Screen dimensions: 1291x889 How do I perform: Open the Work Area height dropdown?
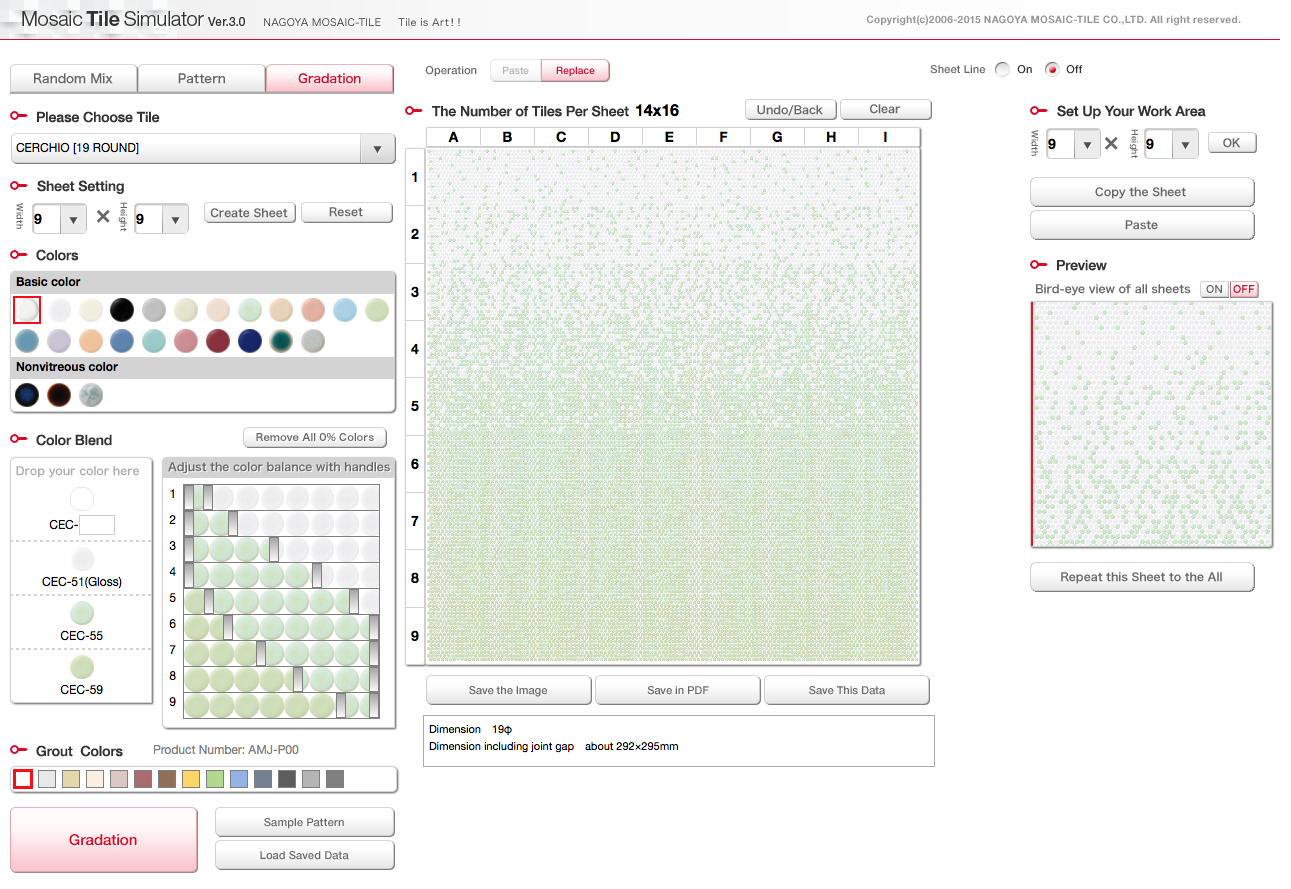click(x=1185, y=145)
